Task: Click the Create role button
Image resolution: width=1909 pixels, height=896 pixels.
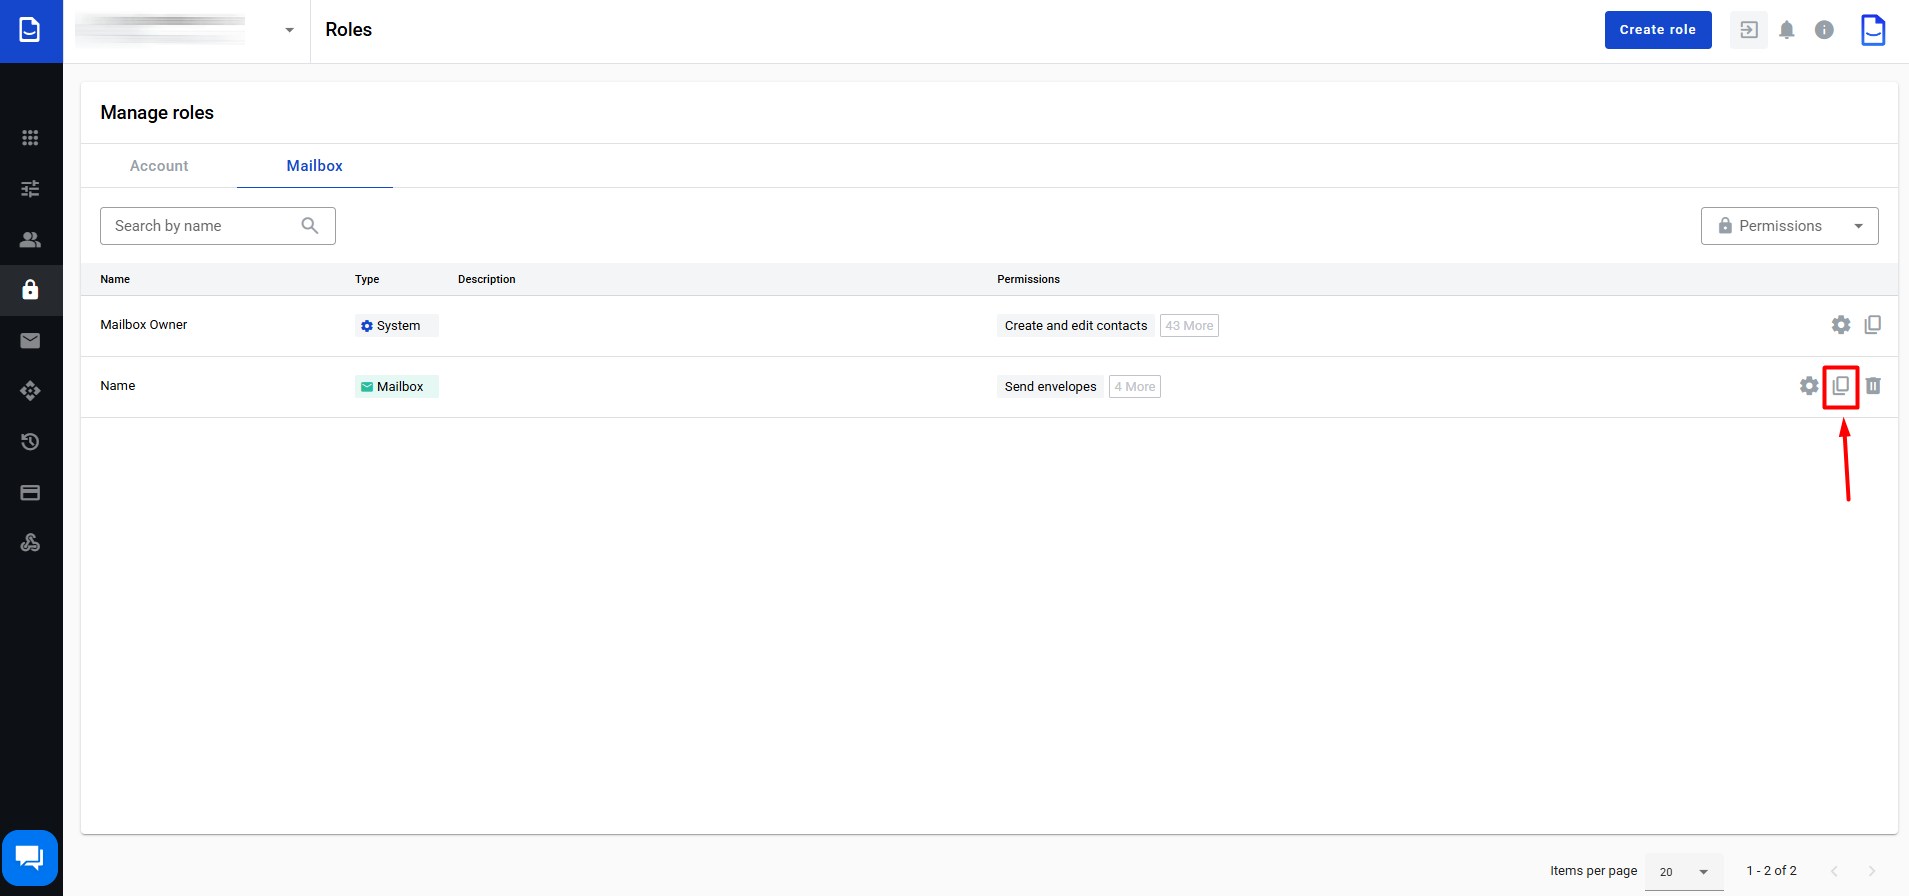Action: coord(1657,30)
